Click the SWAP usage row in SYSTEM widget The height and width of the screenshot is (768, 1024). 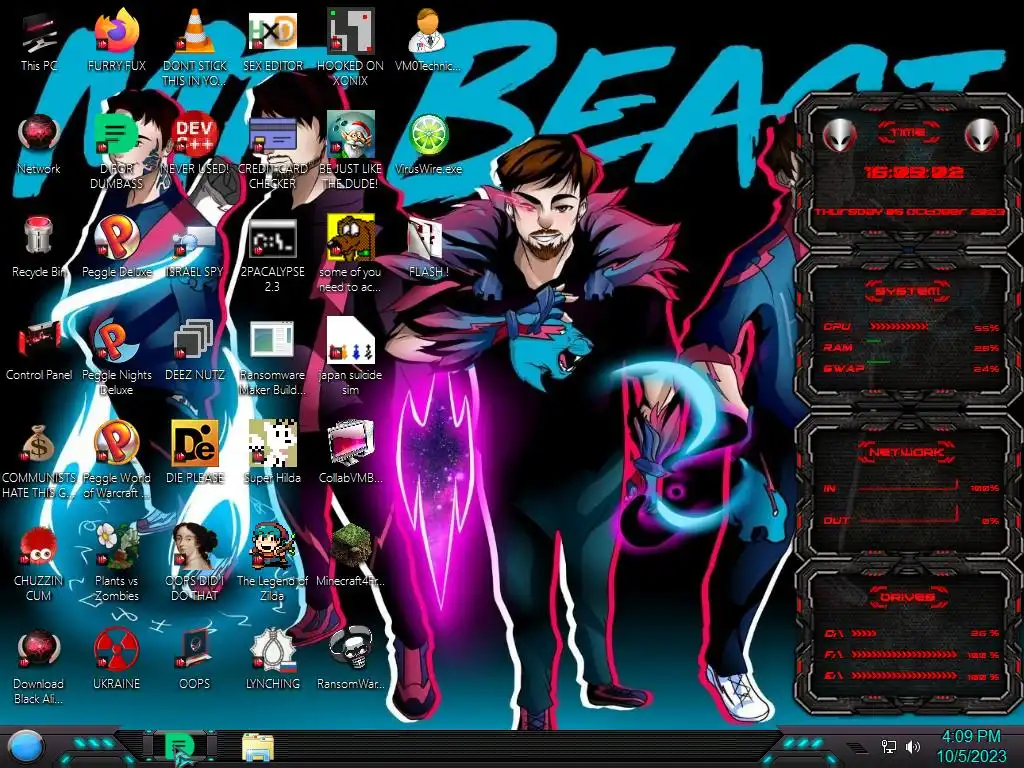(x=911, y=368)
